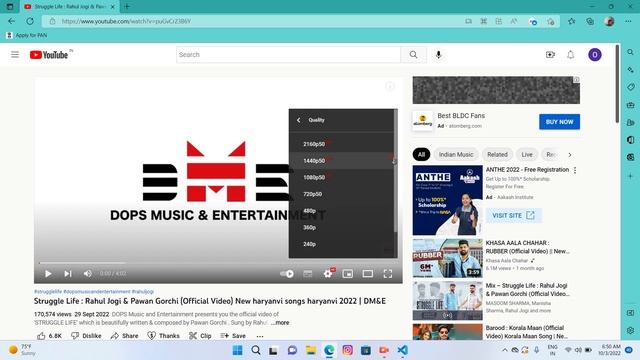Open YouTube notifications bell
Image resolution: width=640 pixels, height=360 pixels.
point(571,55)
